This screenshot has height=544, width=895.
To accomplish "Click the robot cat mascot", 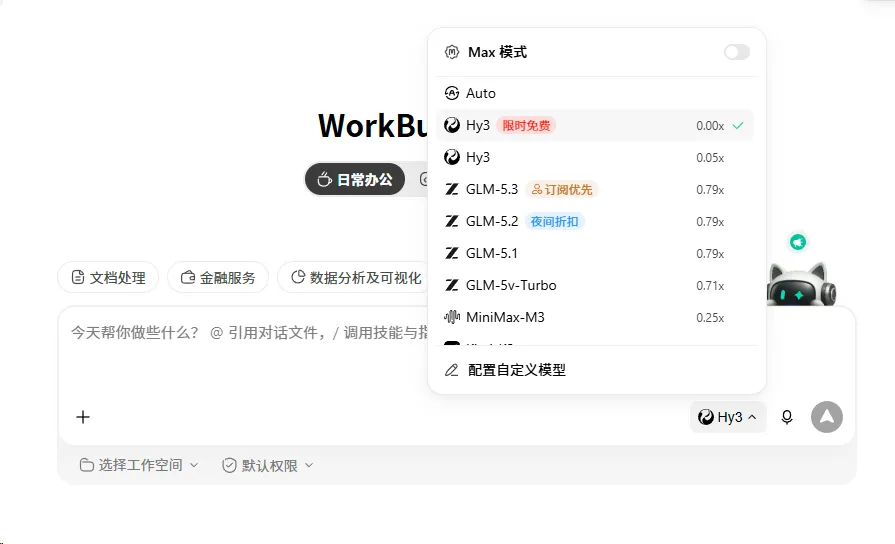I will click(x=801, y=284).
